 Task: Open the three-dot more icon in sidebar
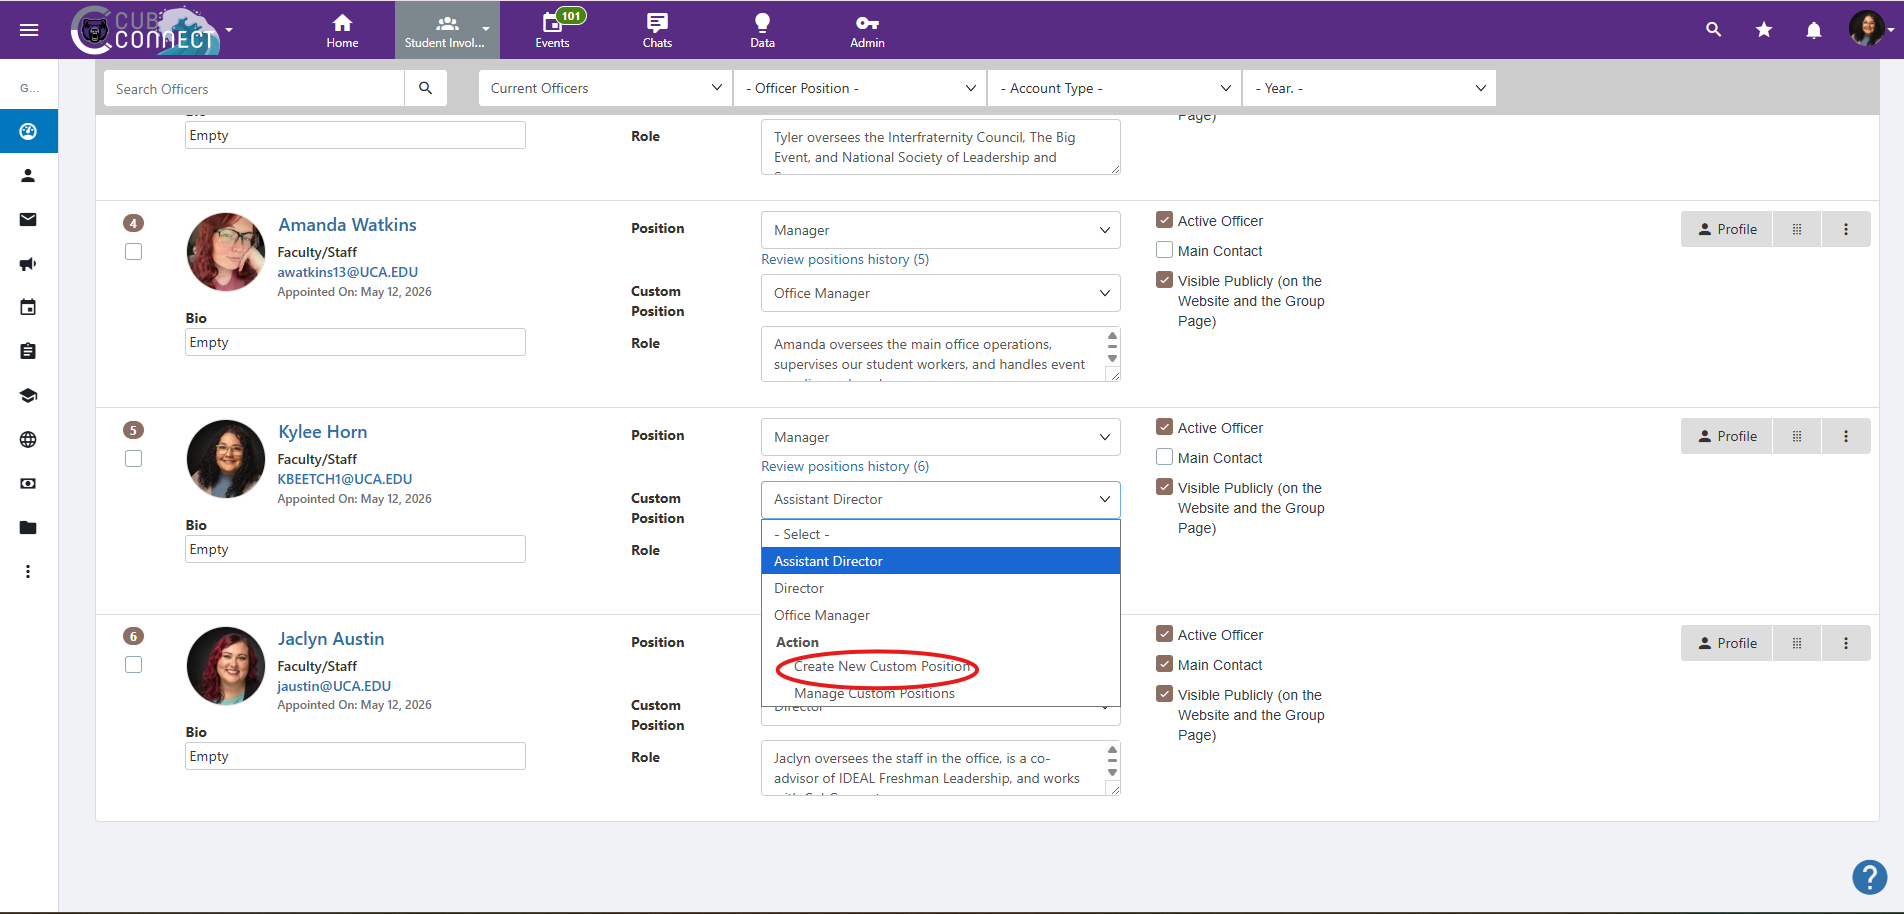pyautogui.click(x=28, y=571)
